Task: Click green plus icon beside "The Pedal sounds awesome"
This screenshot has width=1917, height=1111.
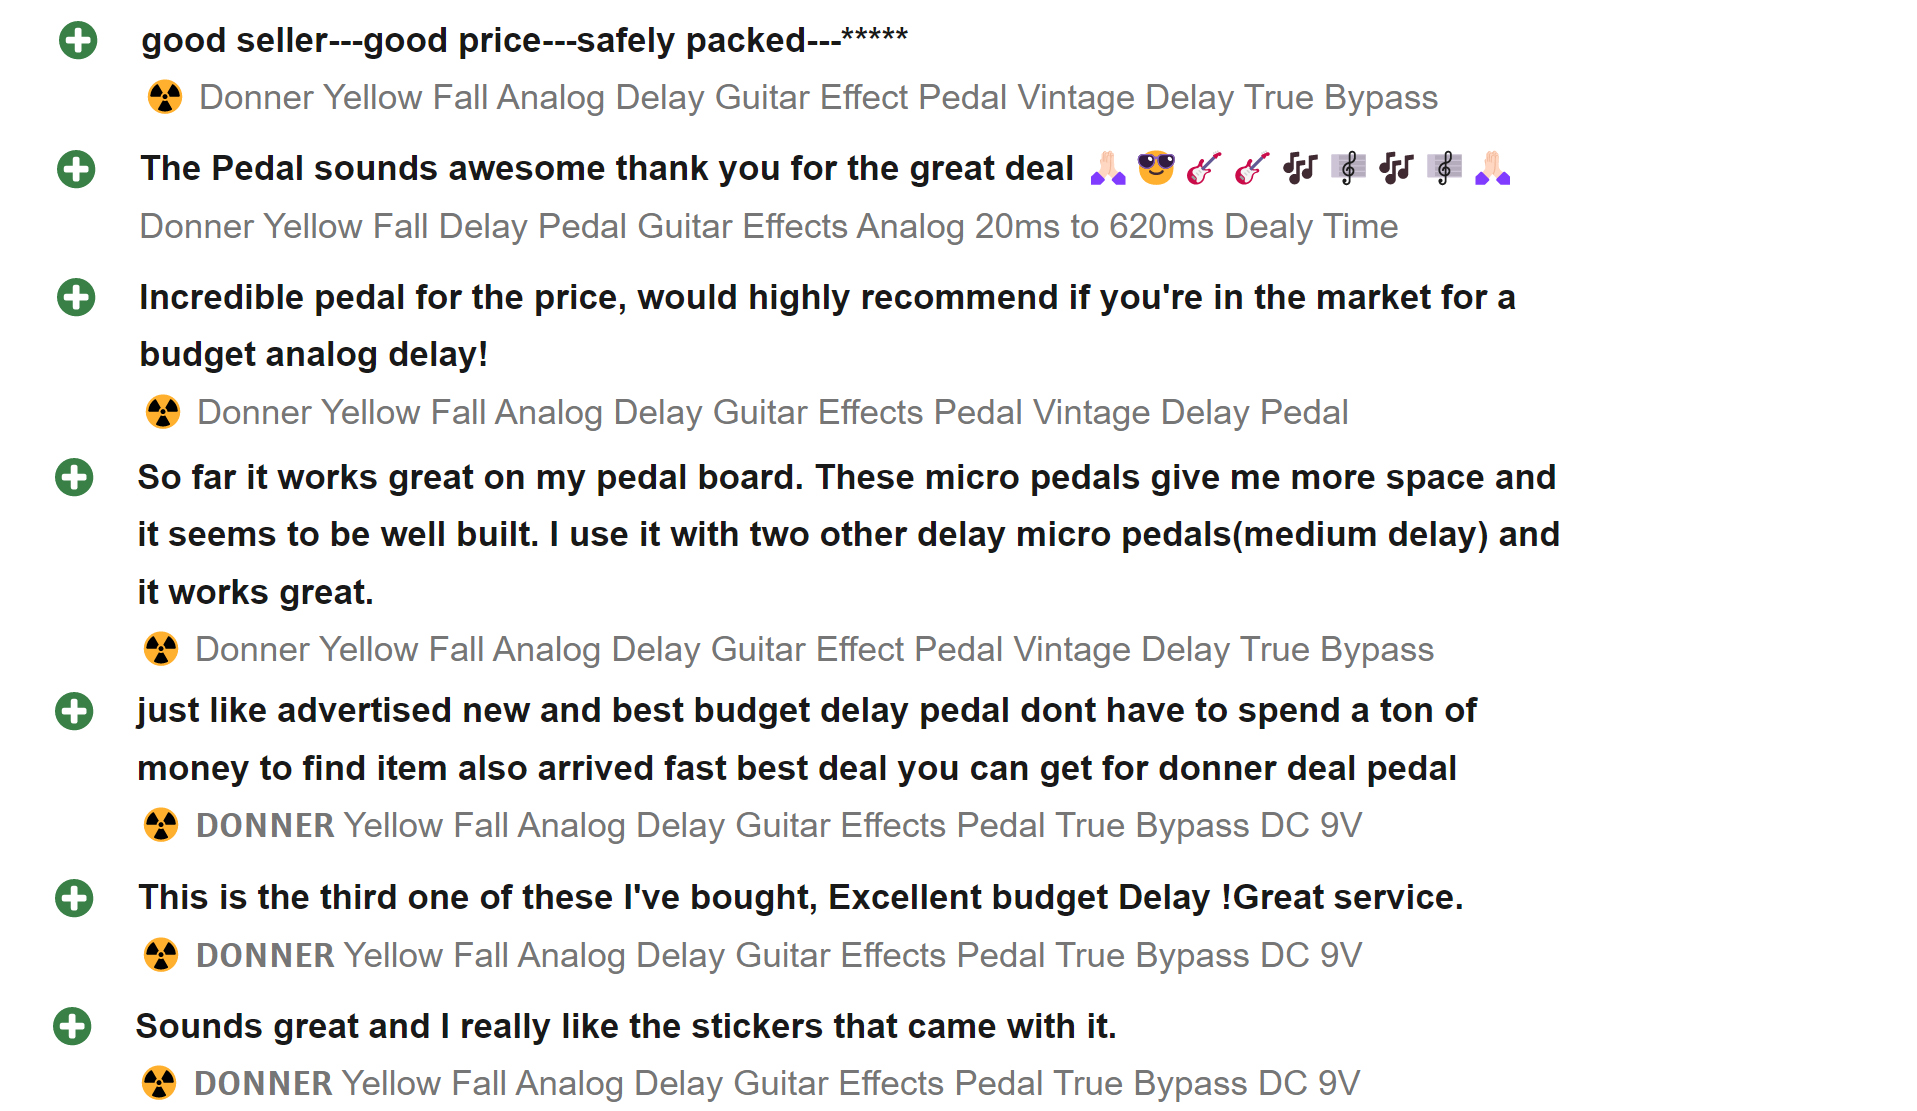Action: tap(76, 169)
